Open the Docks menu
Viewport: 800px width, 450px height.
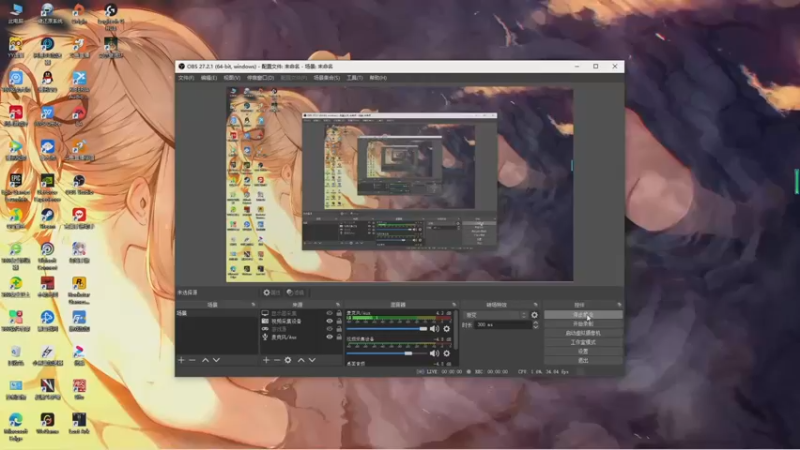click(x=260, y=78)
